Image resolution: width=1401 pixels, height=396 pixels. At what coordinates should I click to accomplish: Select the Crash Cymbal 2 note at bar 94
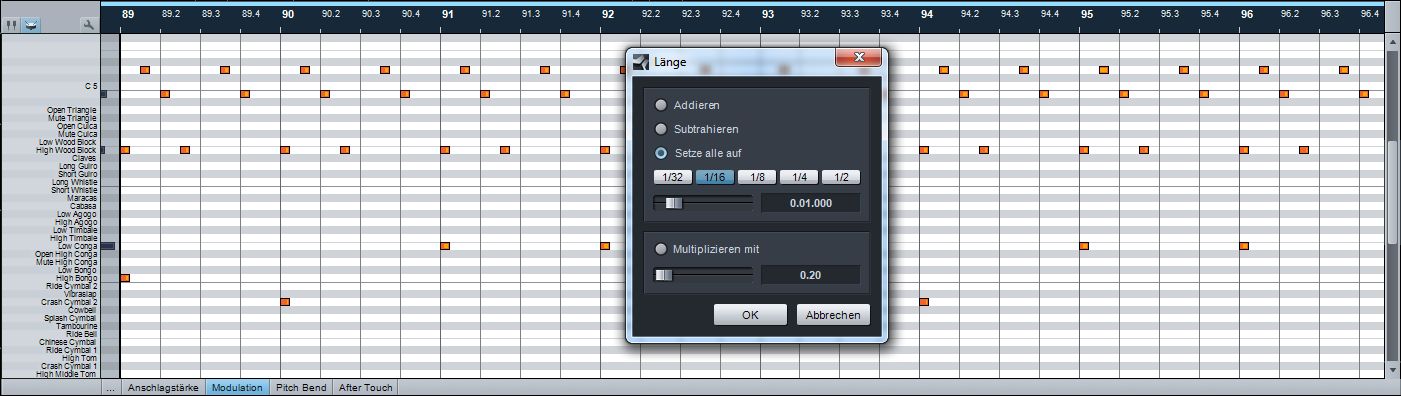pos(924,301)
